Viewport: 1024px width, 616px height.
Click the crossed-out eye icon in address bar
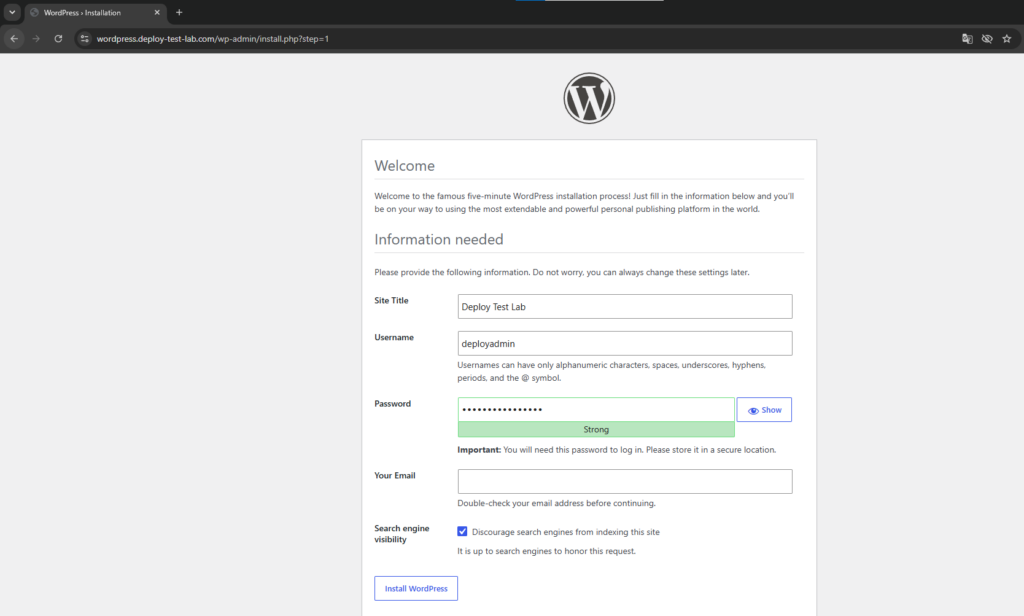(x=987, y=39)
